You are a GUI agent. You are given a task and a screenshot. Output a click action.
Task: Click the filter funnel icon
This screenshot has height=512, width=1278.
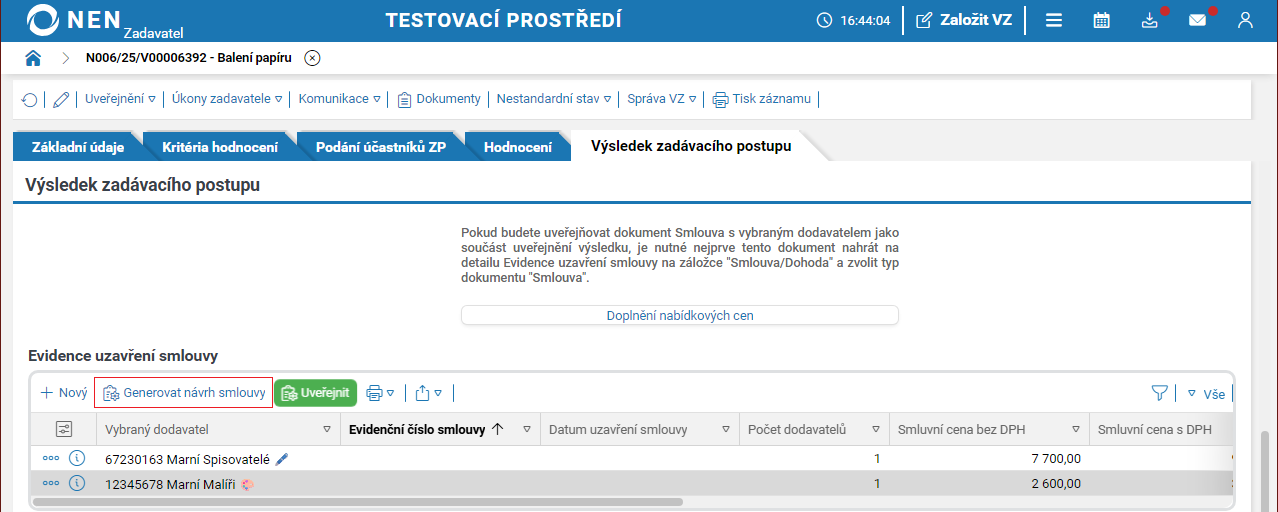[x=1160, y=393]
